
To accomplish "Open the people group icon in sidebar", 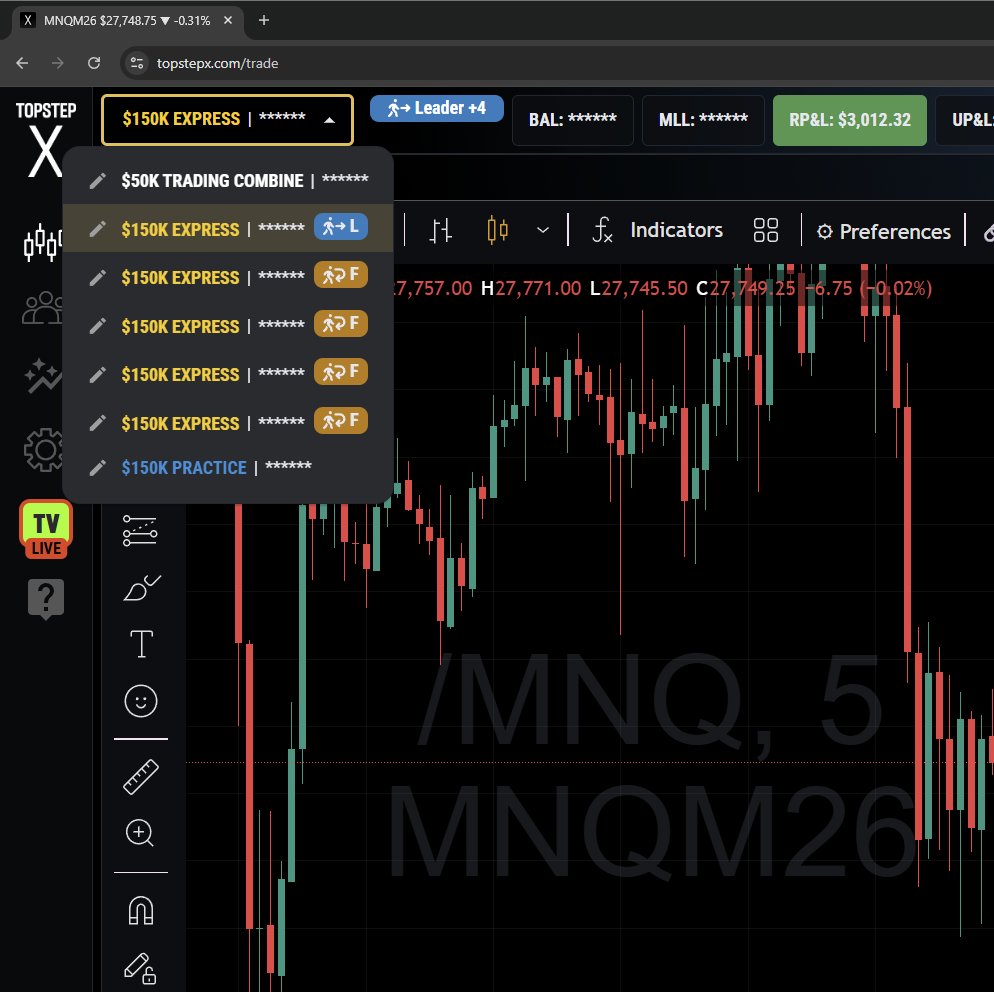I will [x=42, y=309].
